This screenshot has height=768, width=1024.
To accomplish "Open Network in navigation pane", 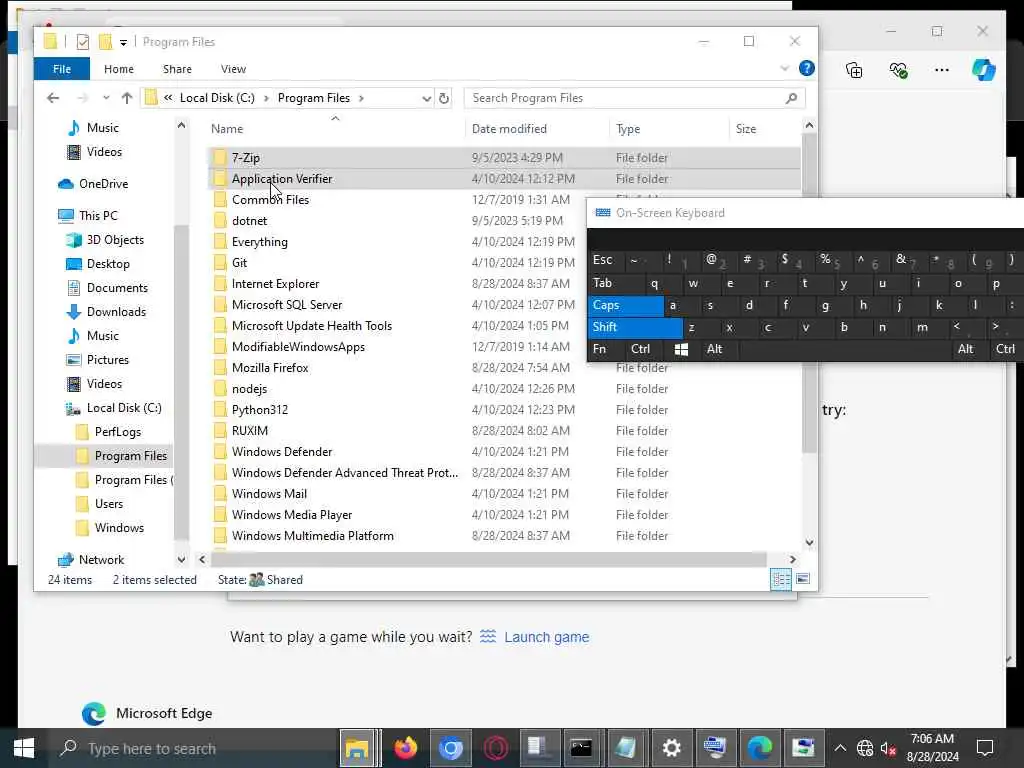I will (101, 560).
